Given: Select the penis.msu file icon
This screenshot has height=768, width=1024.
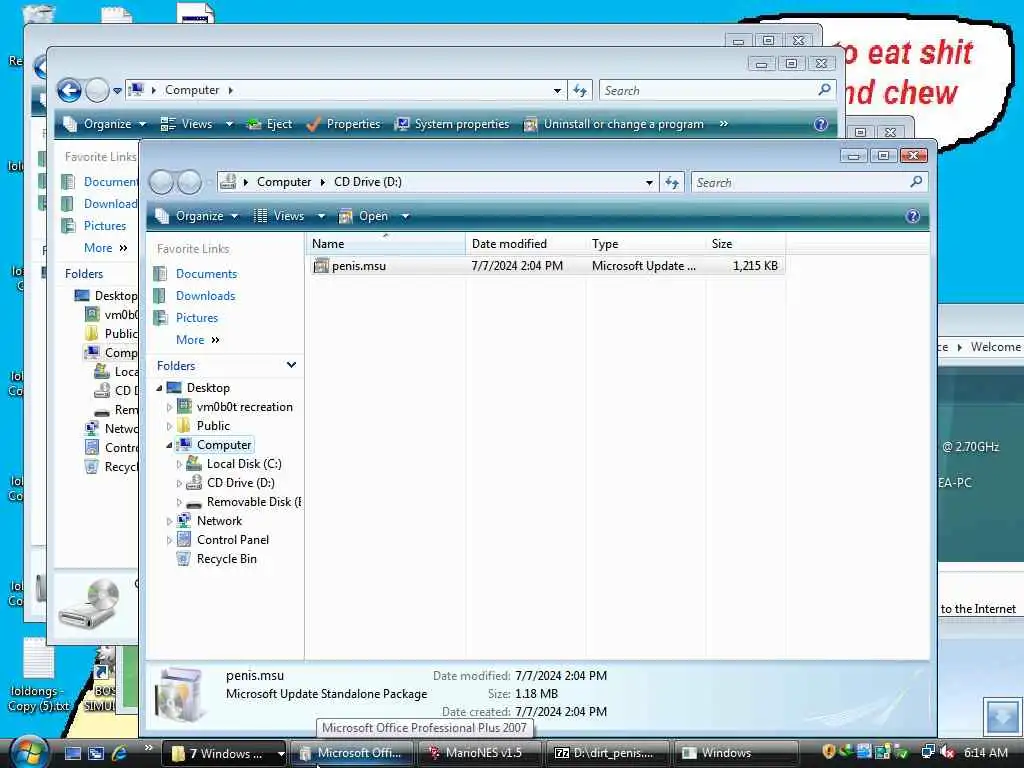Looking at the screenshot, I should click(x=321, y=266).
